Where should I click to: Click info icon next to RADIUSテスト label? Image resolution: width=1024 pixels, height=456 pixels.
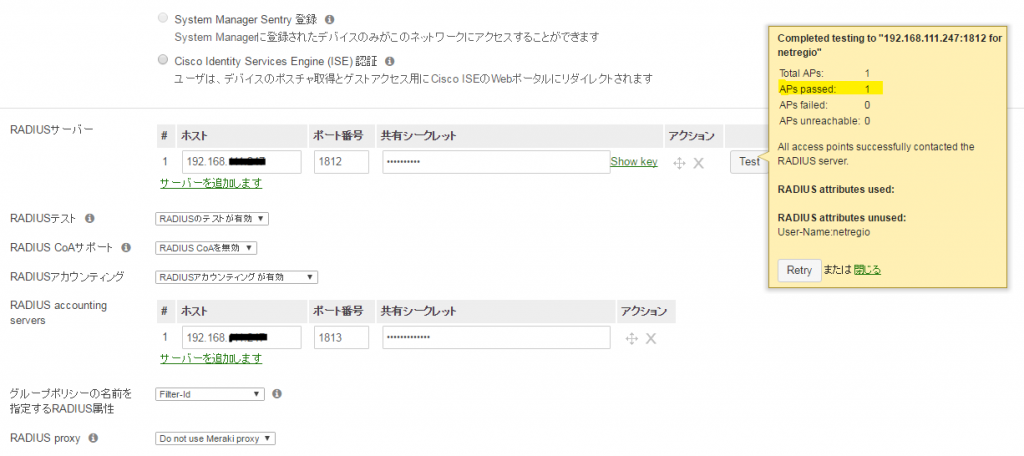(90, 218)
